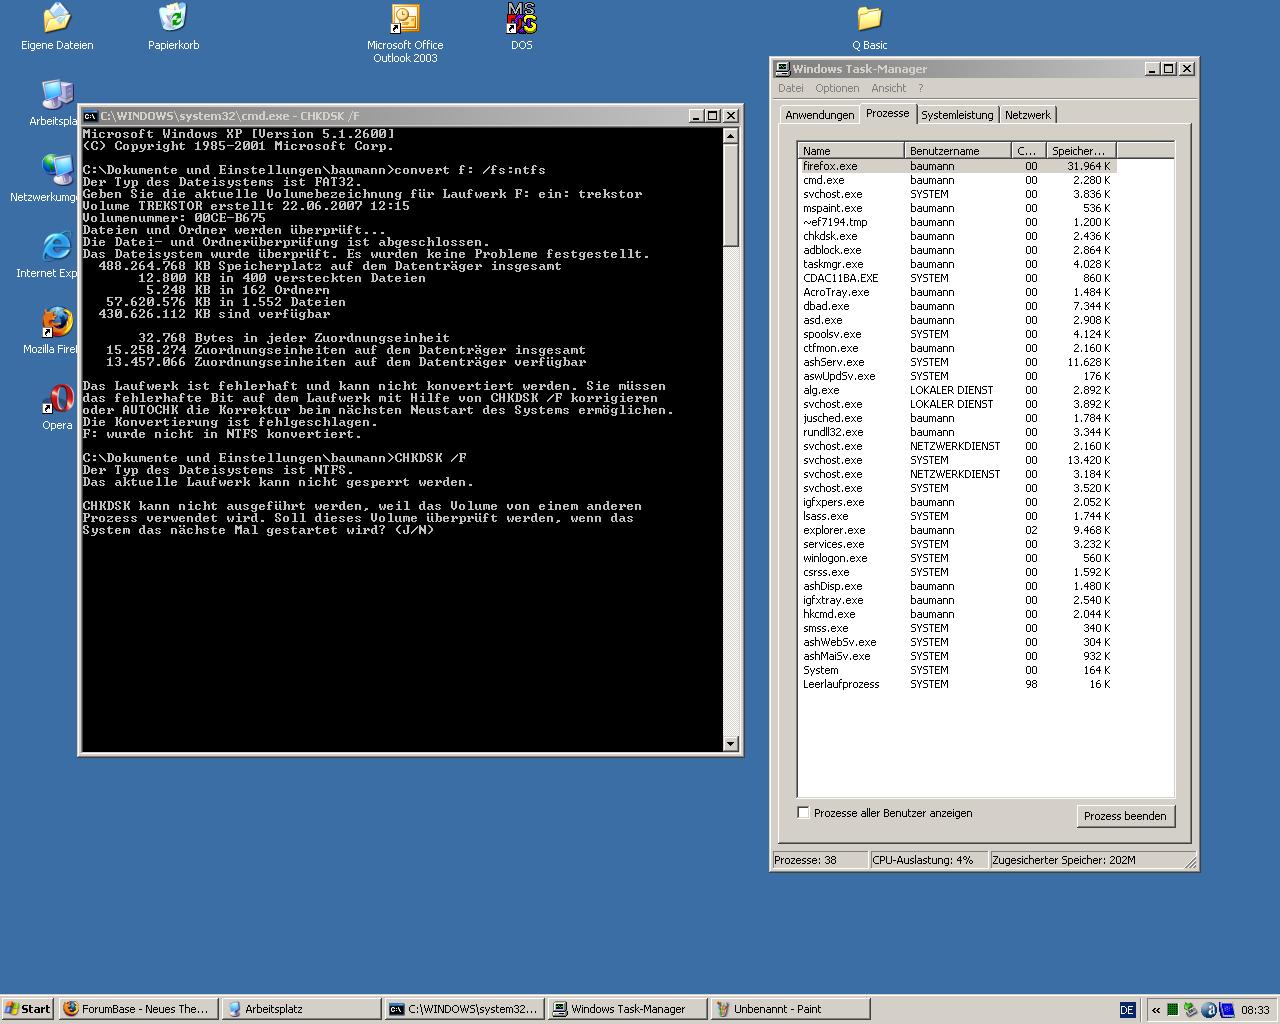Click the avast blue ball tray icon

1208,1010
